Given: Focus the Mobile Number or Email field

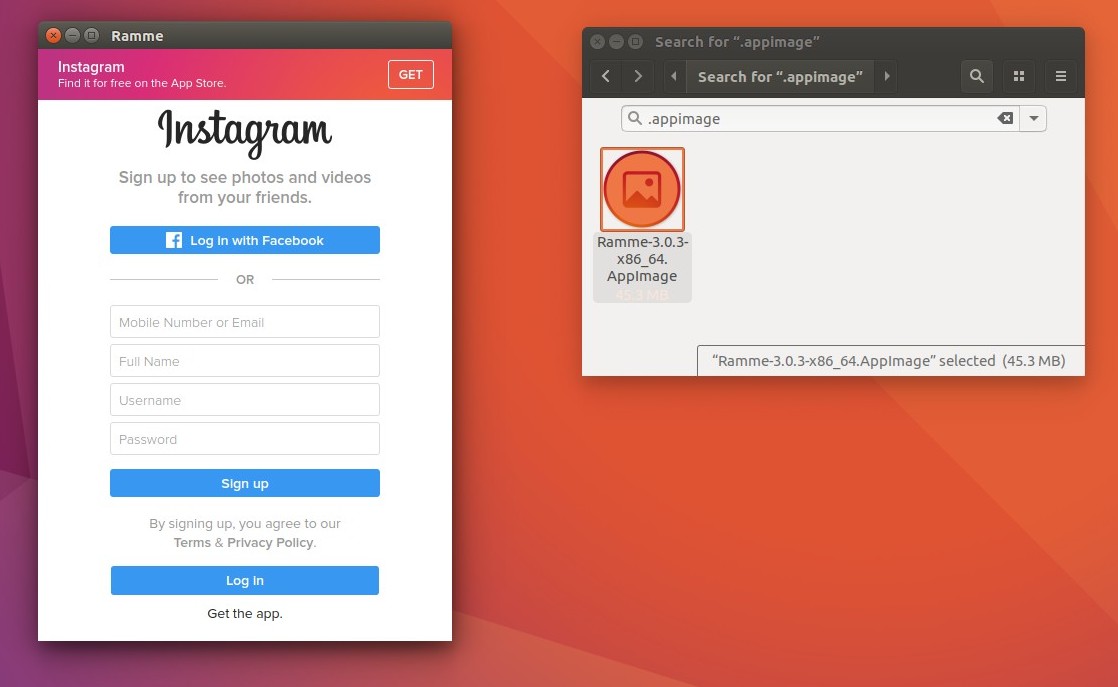Looking at the screenshot, I should click(245, 321).
